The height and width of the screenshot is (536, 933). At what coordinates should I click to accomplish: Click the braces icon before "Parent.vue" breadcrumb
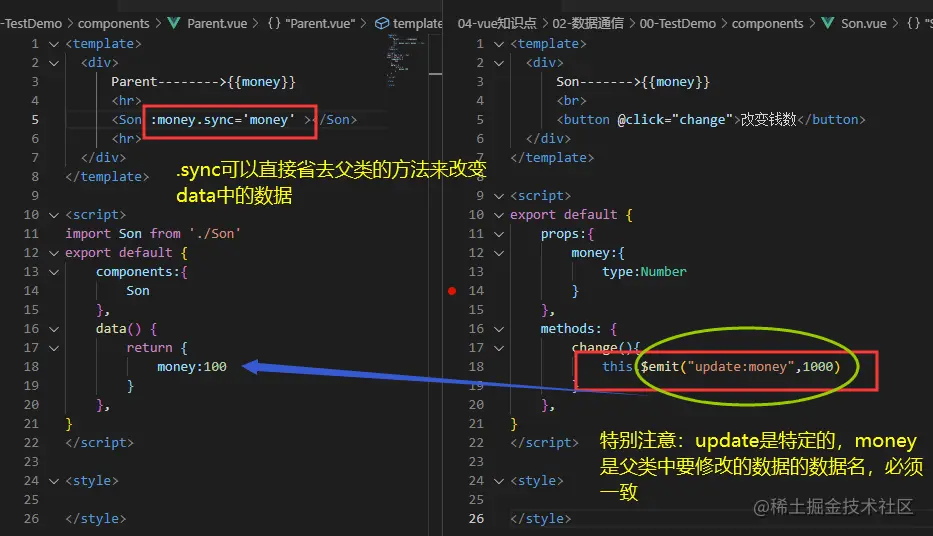[274, 23]
